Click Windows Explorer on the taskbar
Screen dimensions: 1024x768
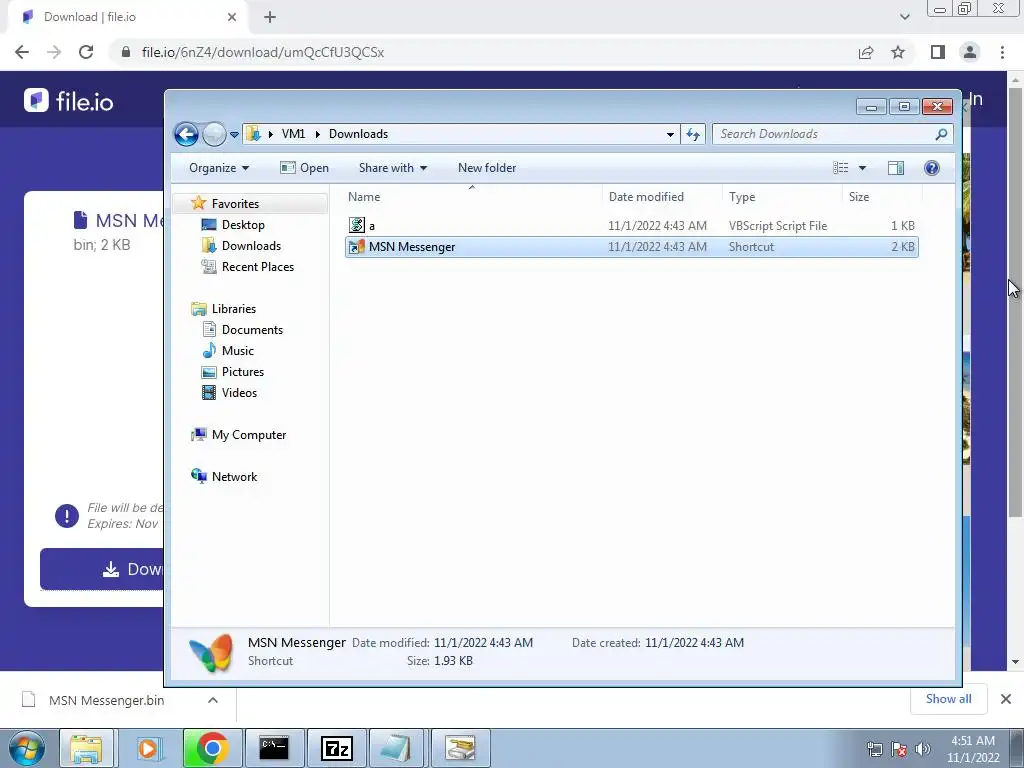(x=86, y=748)
